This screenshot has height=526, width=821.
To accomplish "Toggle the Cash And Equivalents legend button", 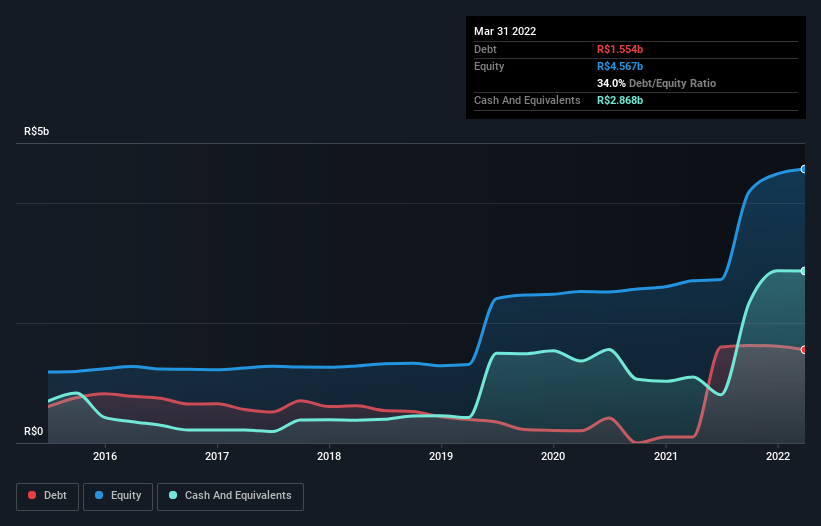I will click(x=230, y=496).
